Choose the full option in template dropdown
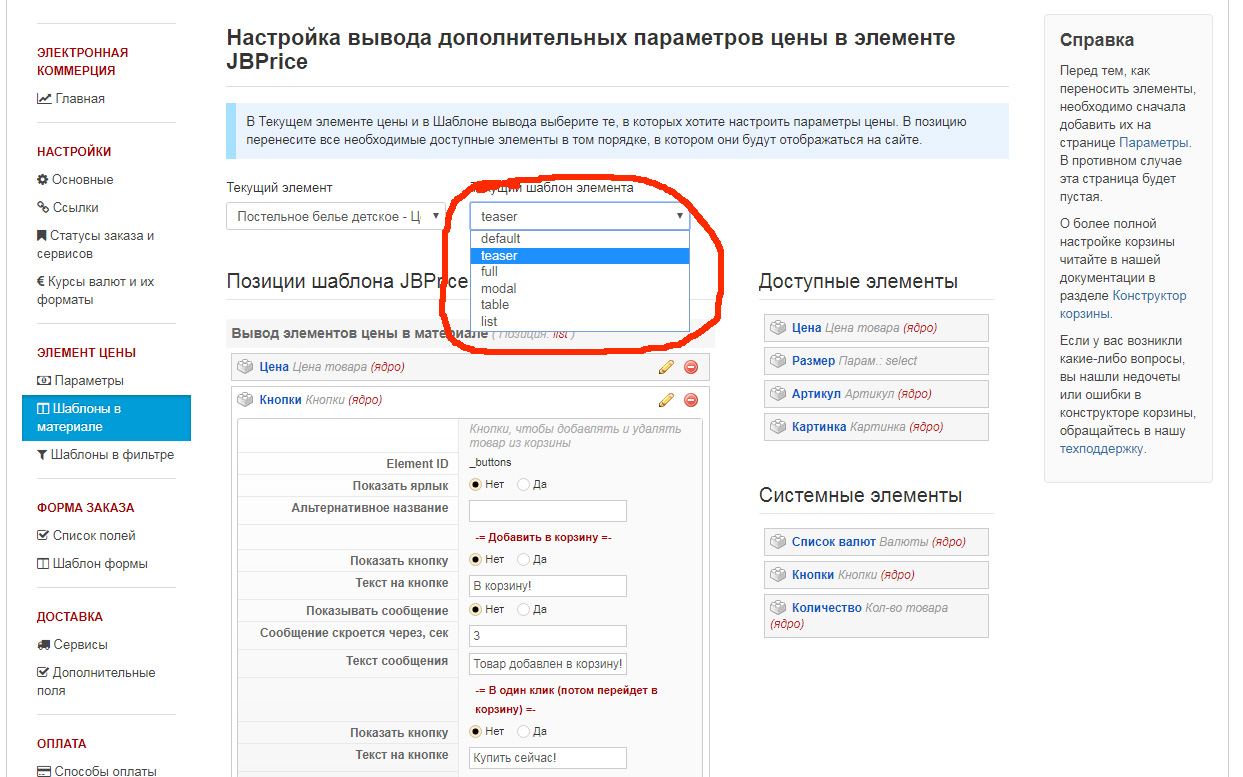 489,272
